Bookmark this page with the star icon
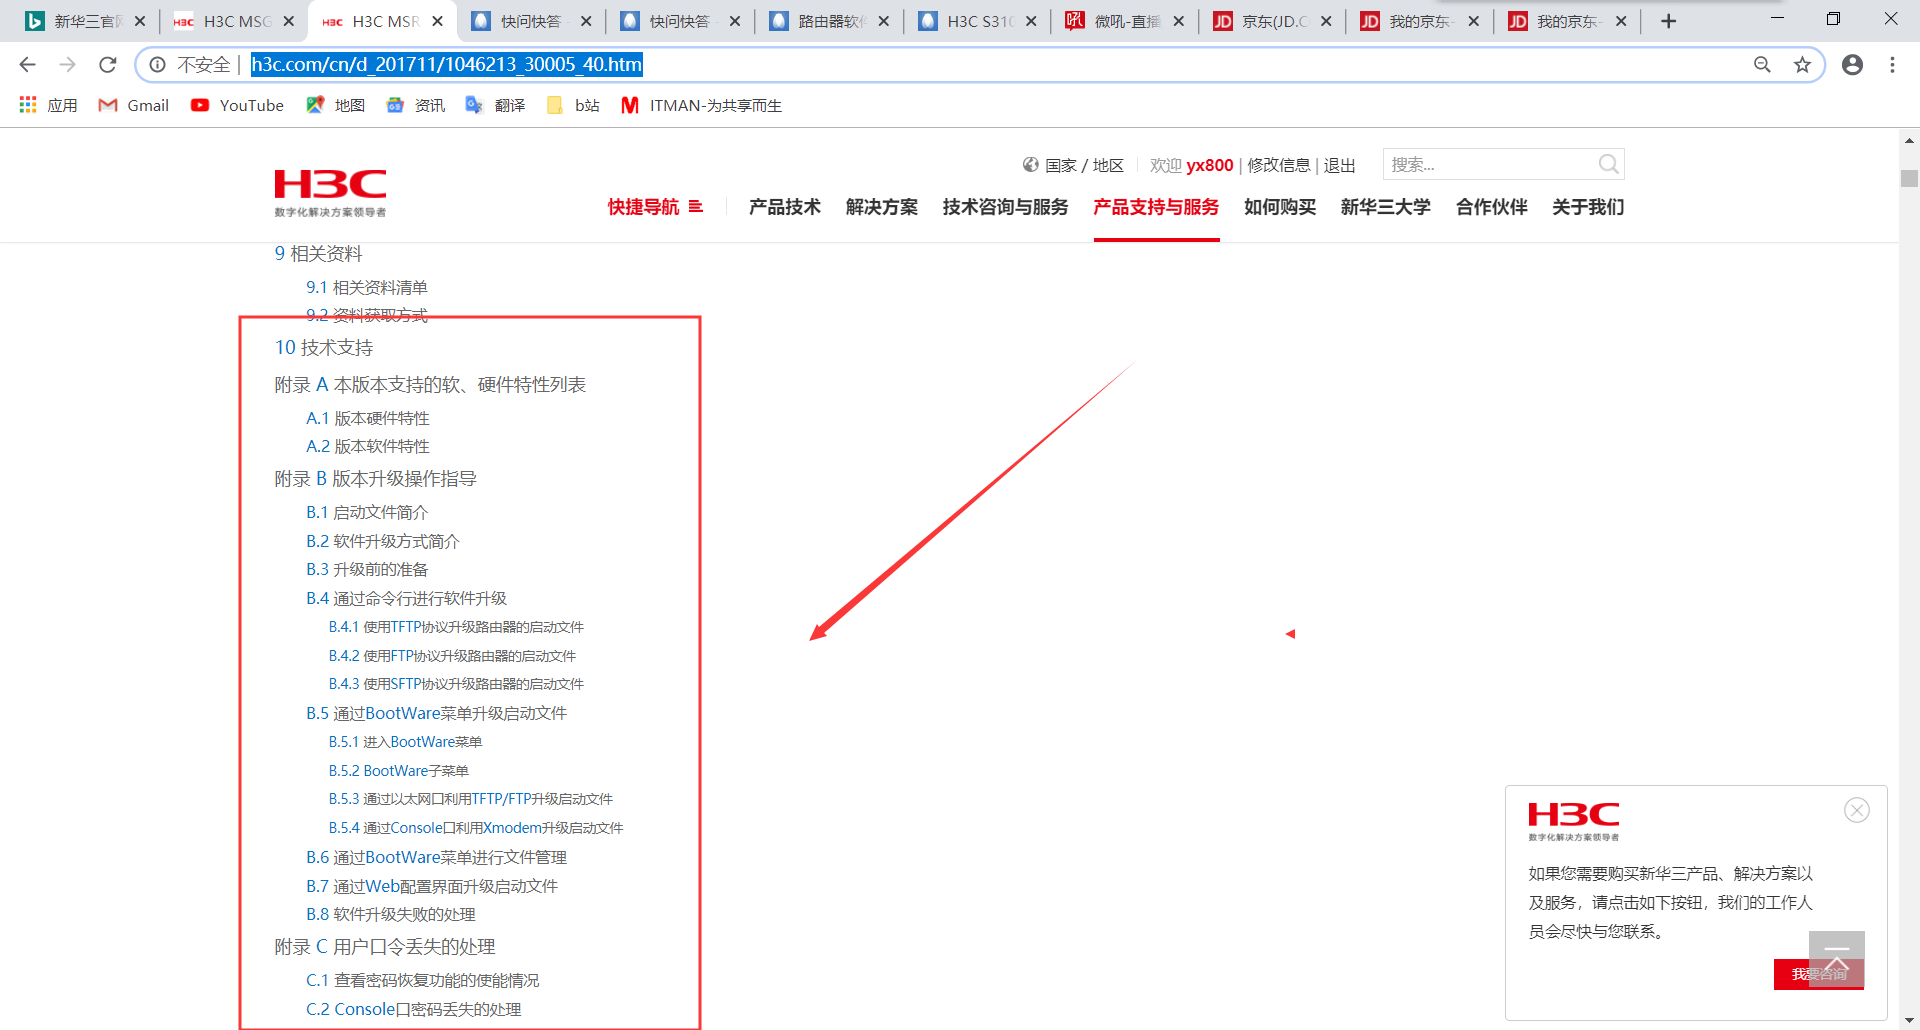1920x1030 pixels. (x=1802, y=65)
